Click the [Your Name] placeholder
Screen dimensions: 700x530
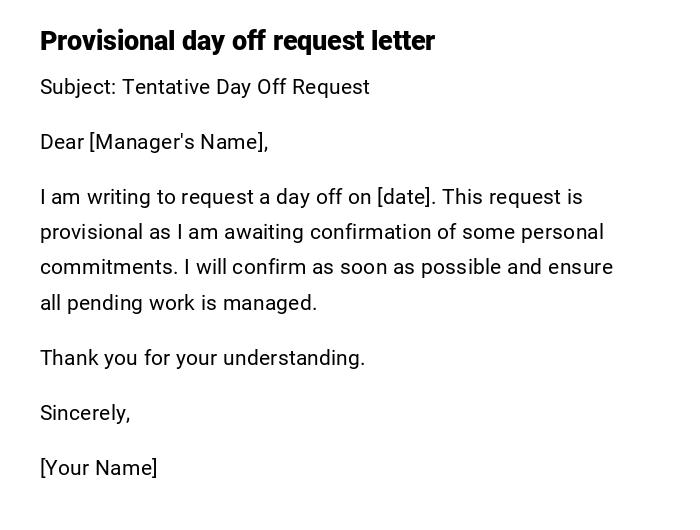[x=98, y=468]
